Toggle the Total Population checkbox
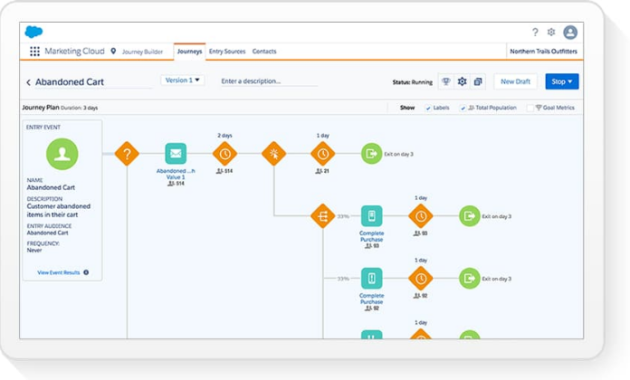Image resolution: width=630 pixels, height=380 pixels. click(x=463, y=108)
